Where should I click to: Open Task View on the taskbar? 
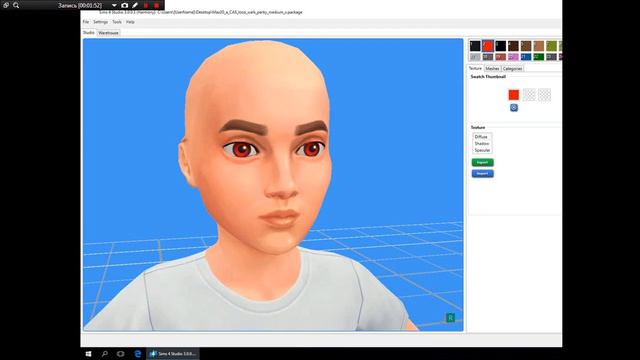point(120,354)
